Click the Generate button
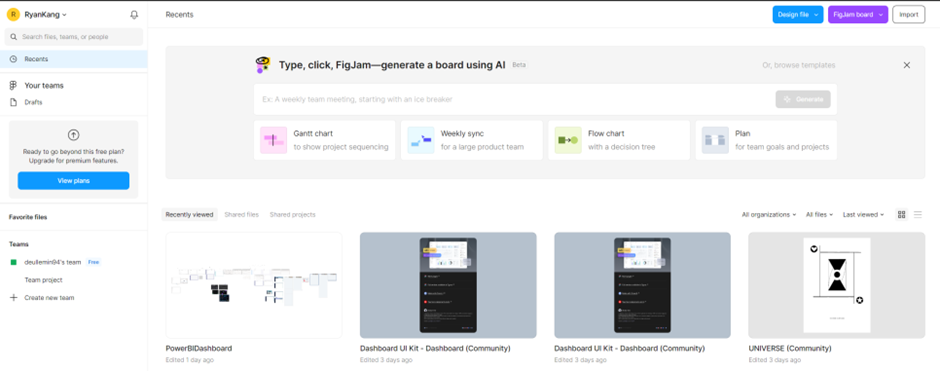The height and width of the screenshot is (371, 940). click(x=803, y=99)
